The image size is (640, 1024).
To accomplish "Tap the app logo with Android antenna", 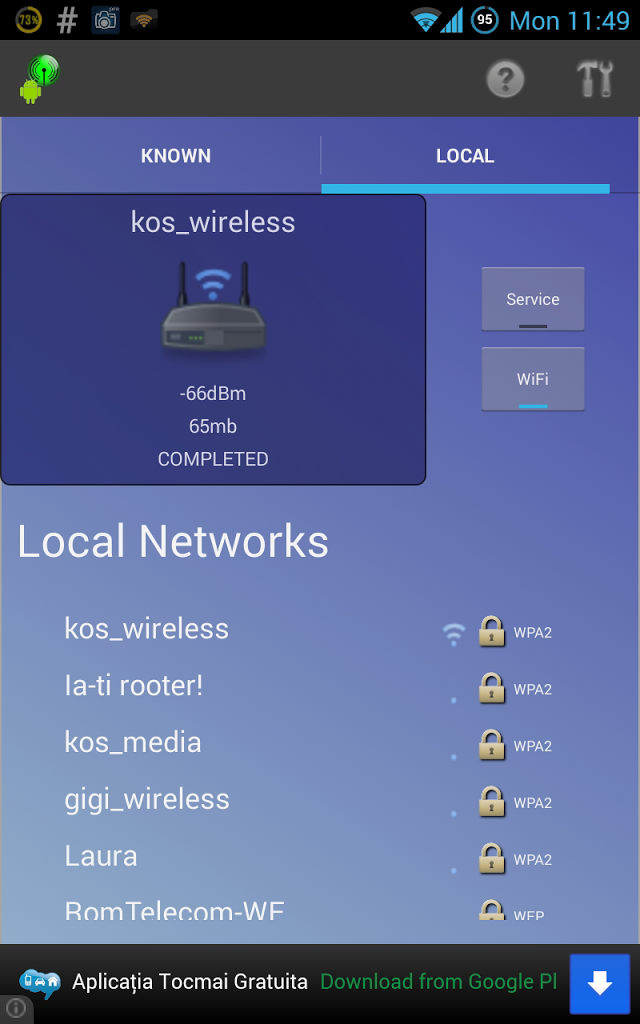I will tap(40, 79).
